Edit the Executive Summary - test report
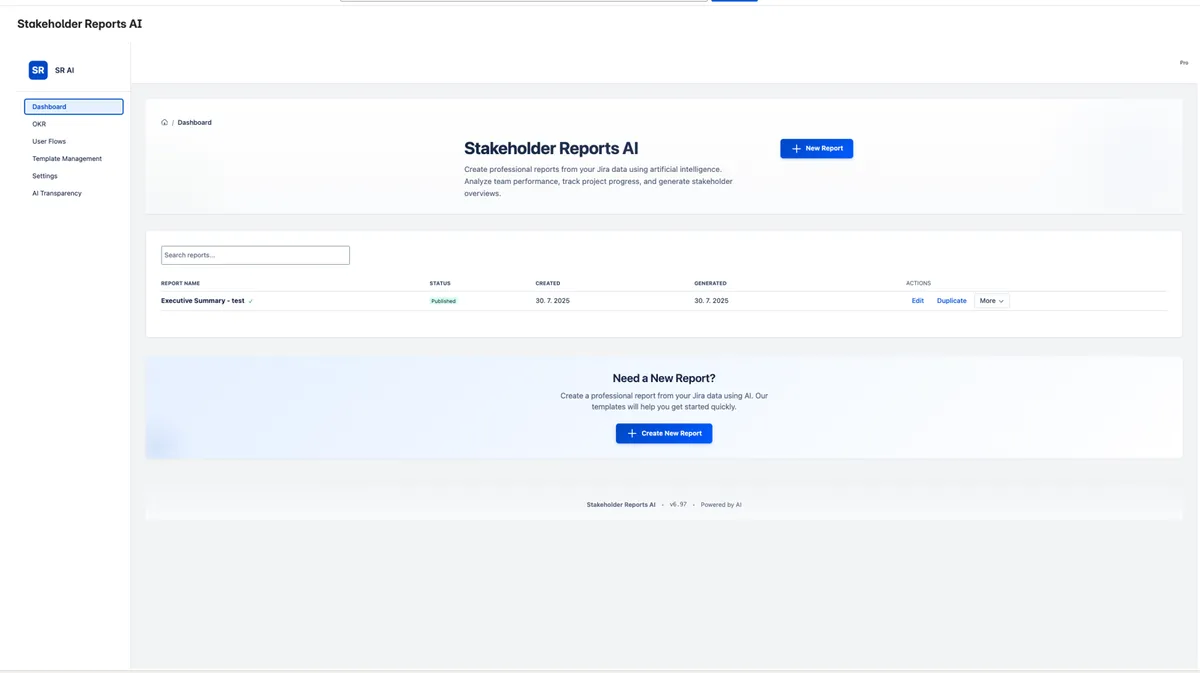Image resolution: width=1200 pixels, height=673 pixels. [x=918, y=301]
